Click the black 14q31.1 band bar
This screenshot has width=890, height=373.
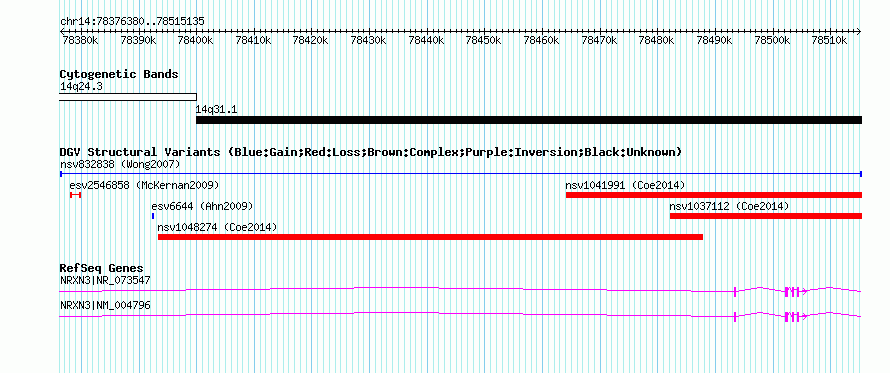point(529,120)
